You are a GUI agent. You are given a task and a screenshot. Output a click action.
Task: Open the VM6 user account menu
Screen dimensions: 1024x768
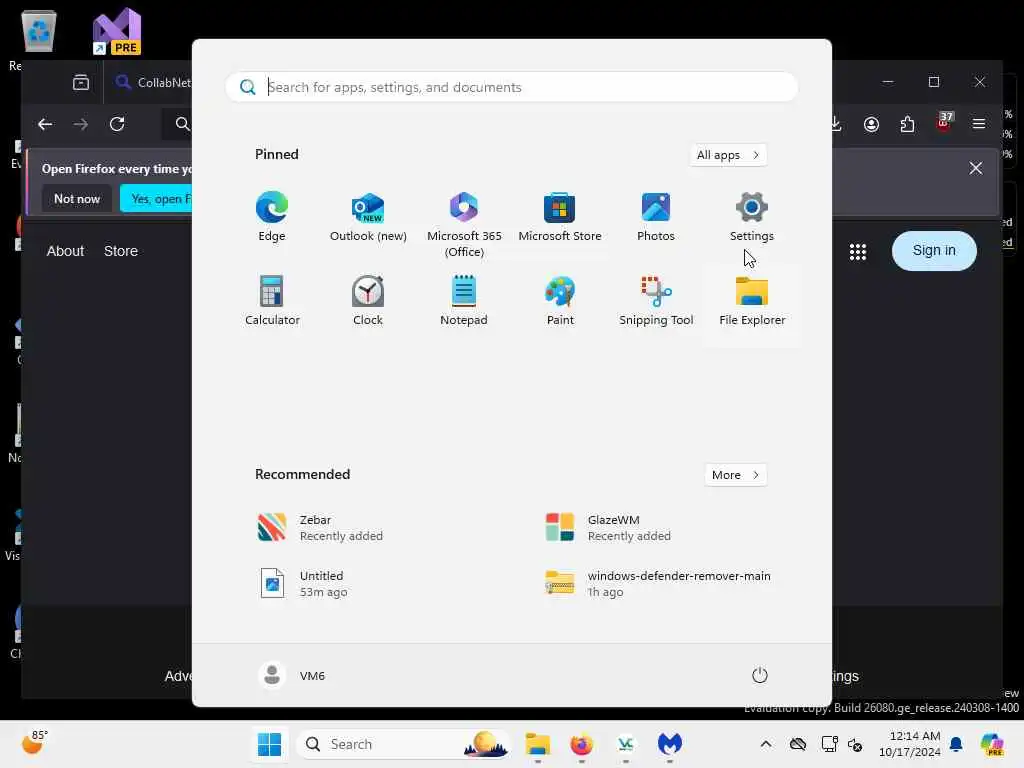coord(292,675)
